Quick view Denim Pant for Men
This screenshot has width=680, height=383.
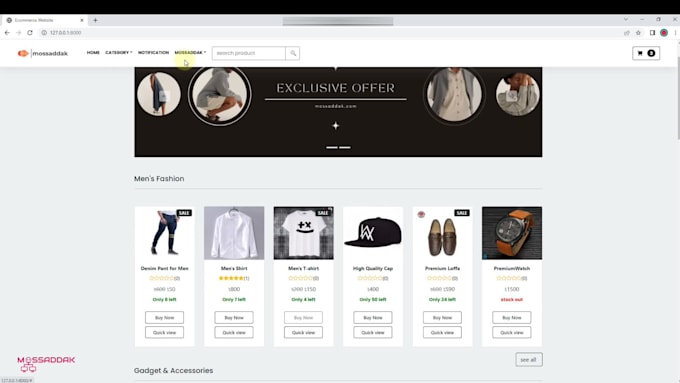tap(164, 332)
